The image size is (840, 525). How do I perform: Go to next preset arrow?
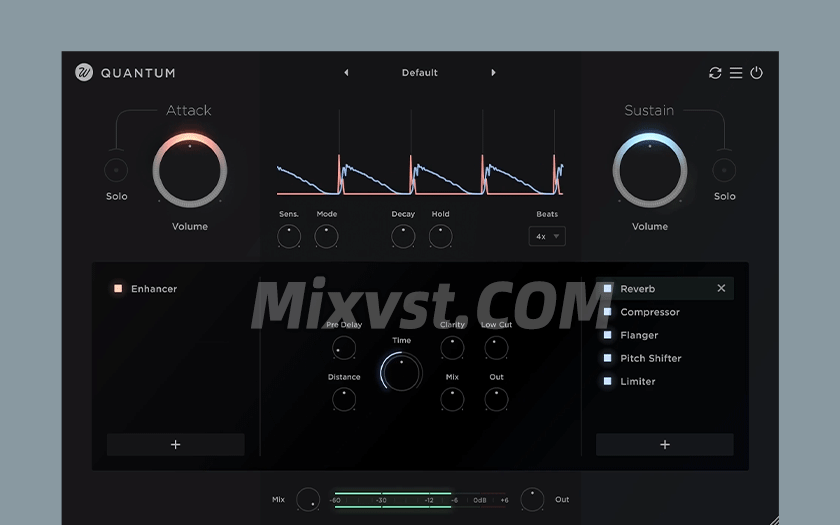click(x=493, y=73)
